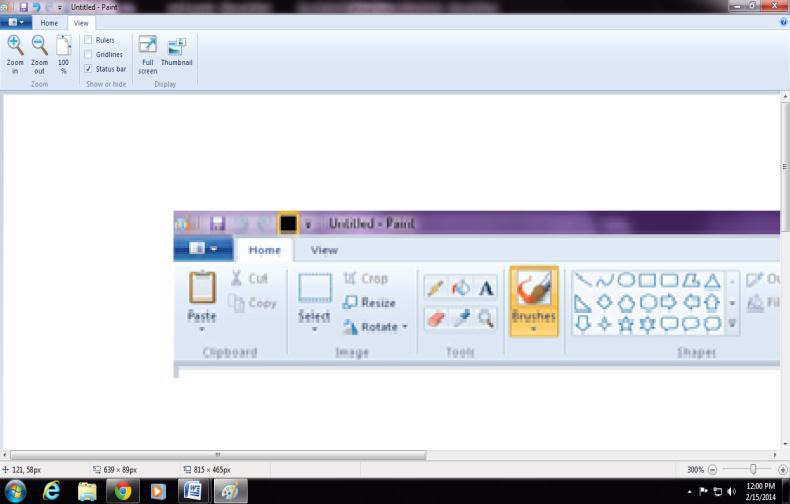Enable the Rulers checkbox
The height and width of the screenshot is (504, 790).
[88, 40]
